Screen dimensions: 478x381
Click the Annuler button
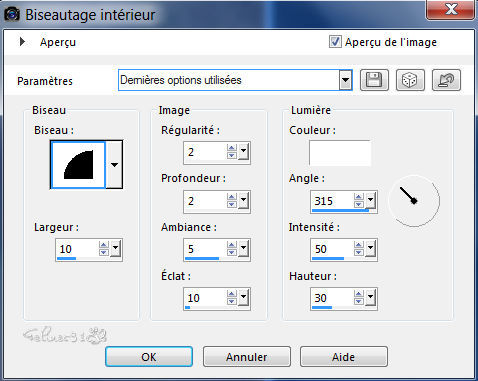(x=247, y=357)
